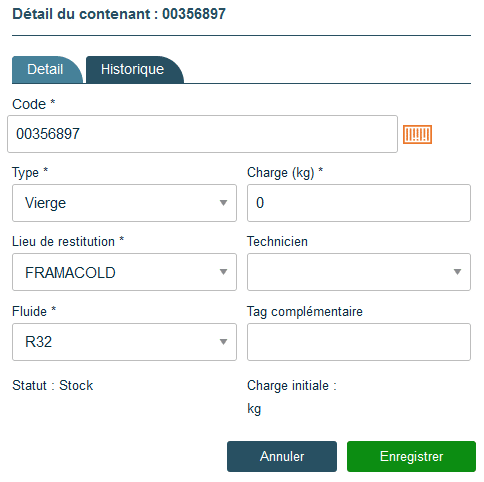The width and height of the screenshot is (484, 482).
Task: Click the Technicien field label
Action: point(277,241)
